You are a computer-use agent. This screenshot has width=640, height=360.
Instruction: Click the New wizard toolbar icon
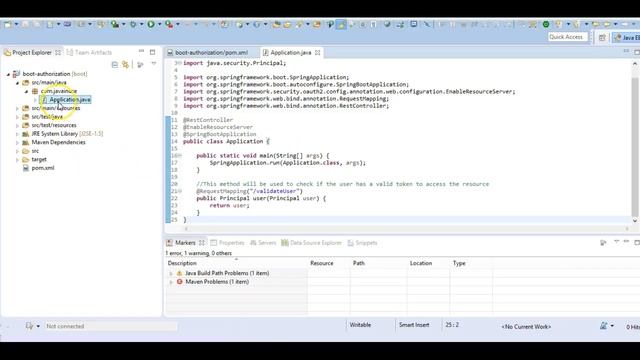pos(7,24)
